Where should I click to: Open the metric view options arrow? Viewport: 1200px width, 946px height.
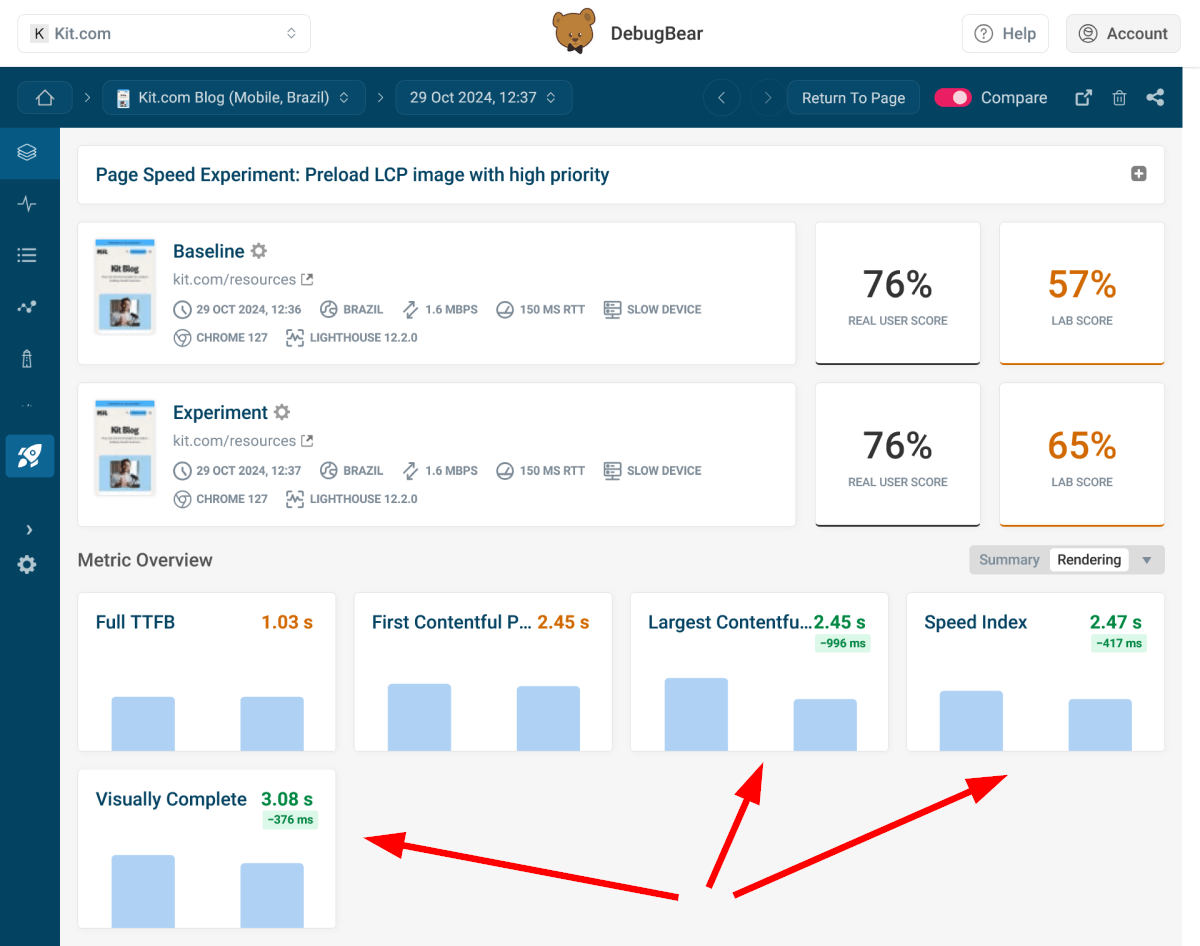tap(1147, 560)
